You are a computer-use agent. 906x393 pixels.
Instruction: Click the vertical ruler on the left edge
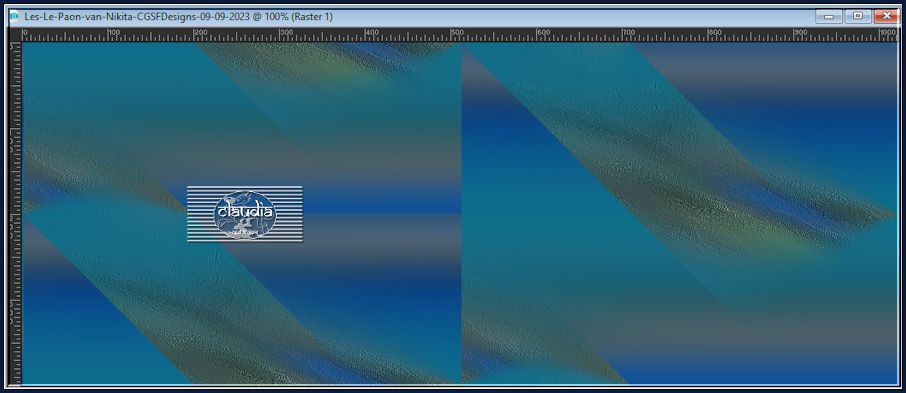(x=16, y=213)
